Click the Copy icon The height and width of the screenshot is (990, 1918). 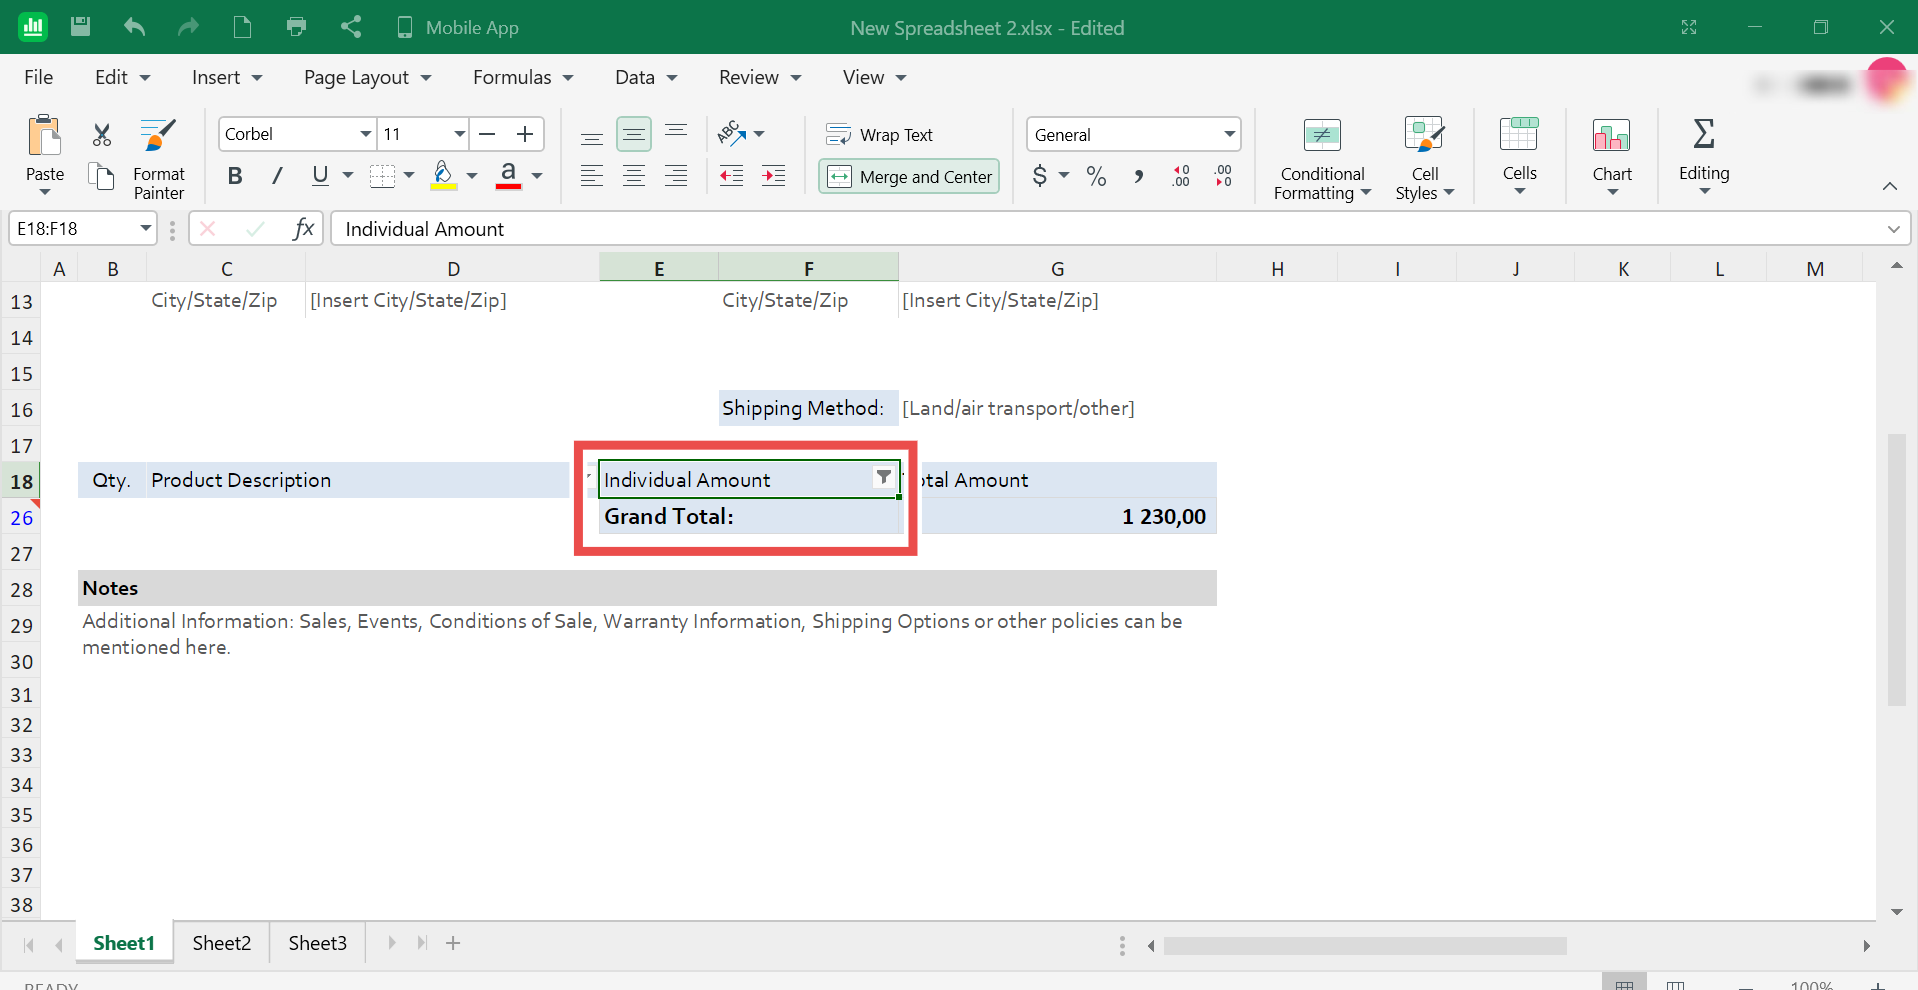pos(101,177)
